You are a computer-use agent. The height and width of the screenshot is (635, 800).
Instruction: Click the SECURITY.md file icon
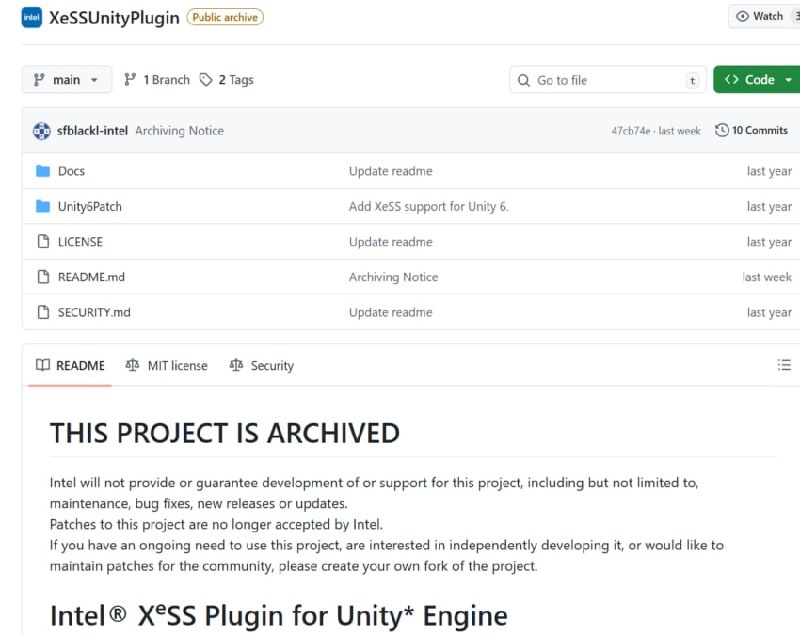pyautogui.click(x=43, y=312)
